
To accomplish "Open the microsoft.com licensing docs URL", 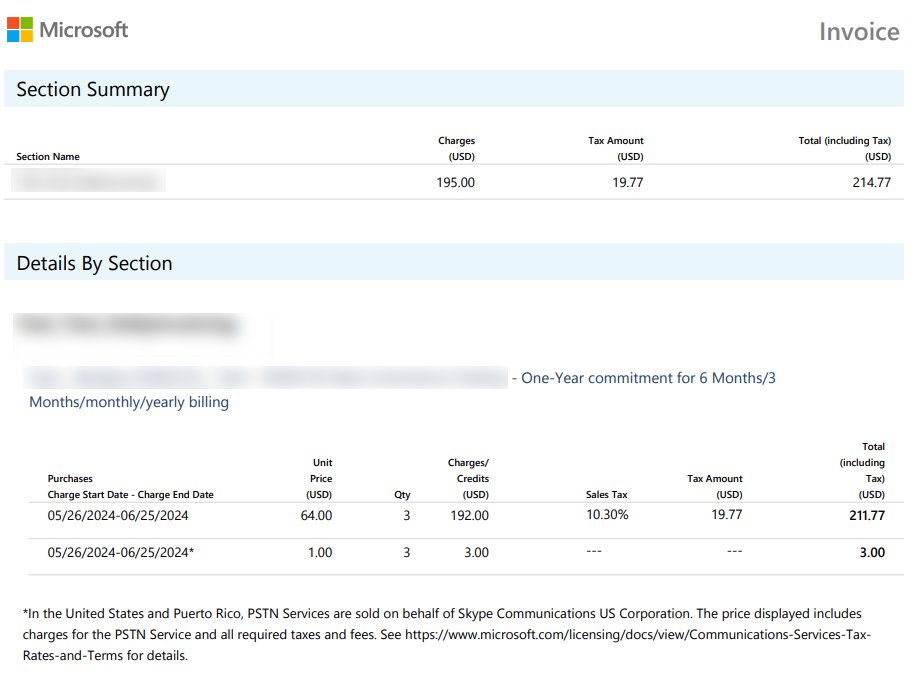I will [638, 635].
